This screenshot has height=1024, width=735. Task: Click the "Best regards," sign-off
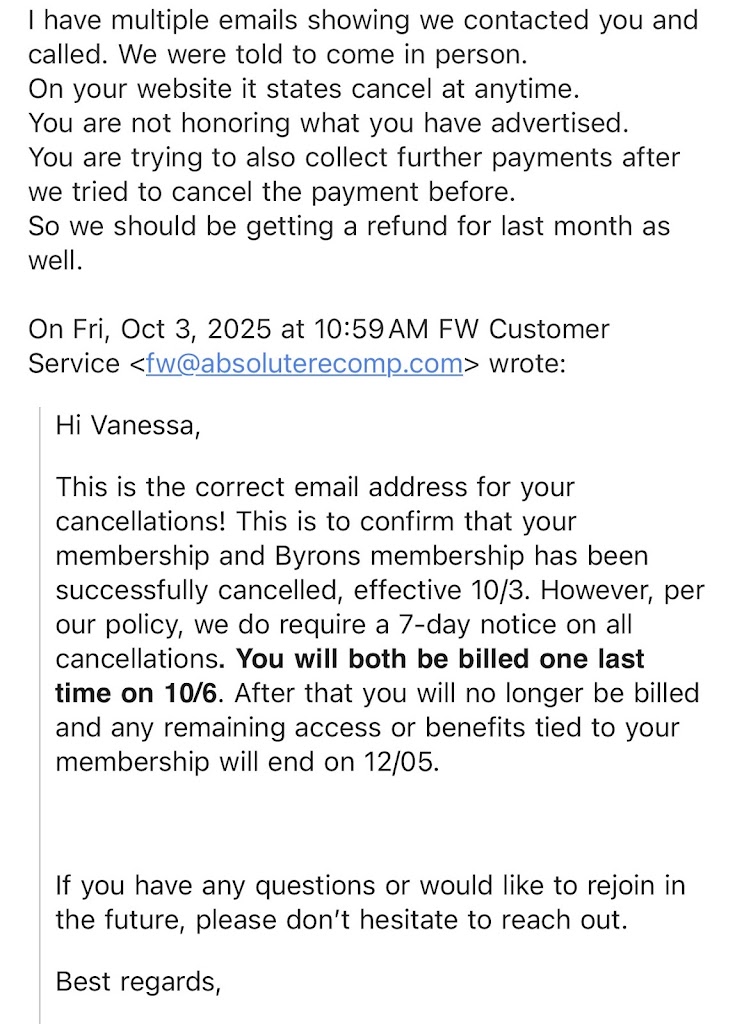click(137, 981)
